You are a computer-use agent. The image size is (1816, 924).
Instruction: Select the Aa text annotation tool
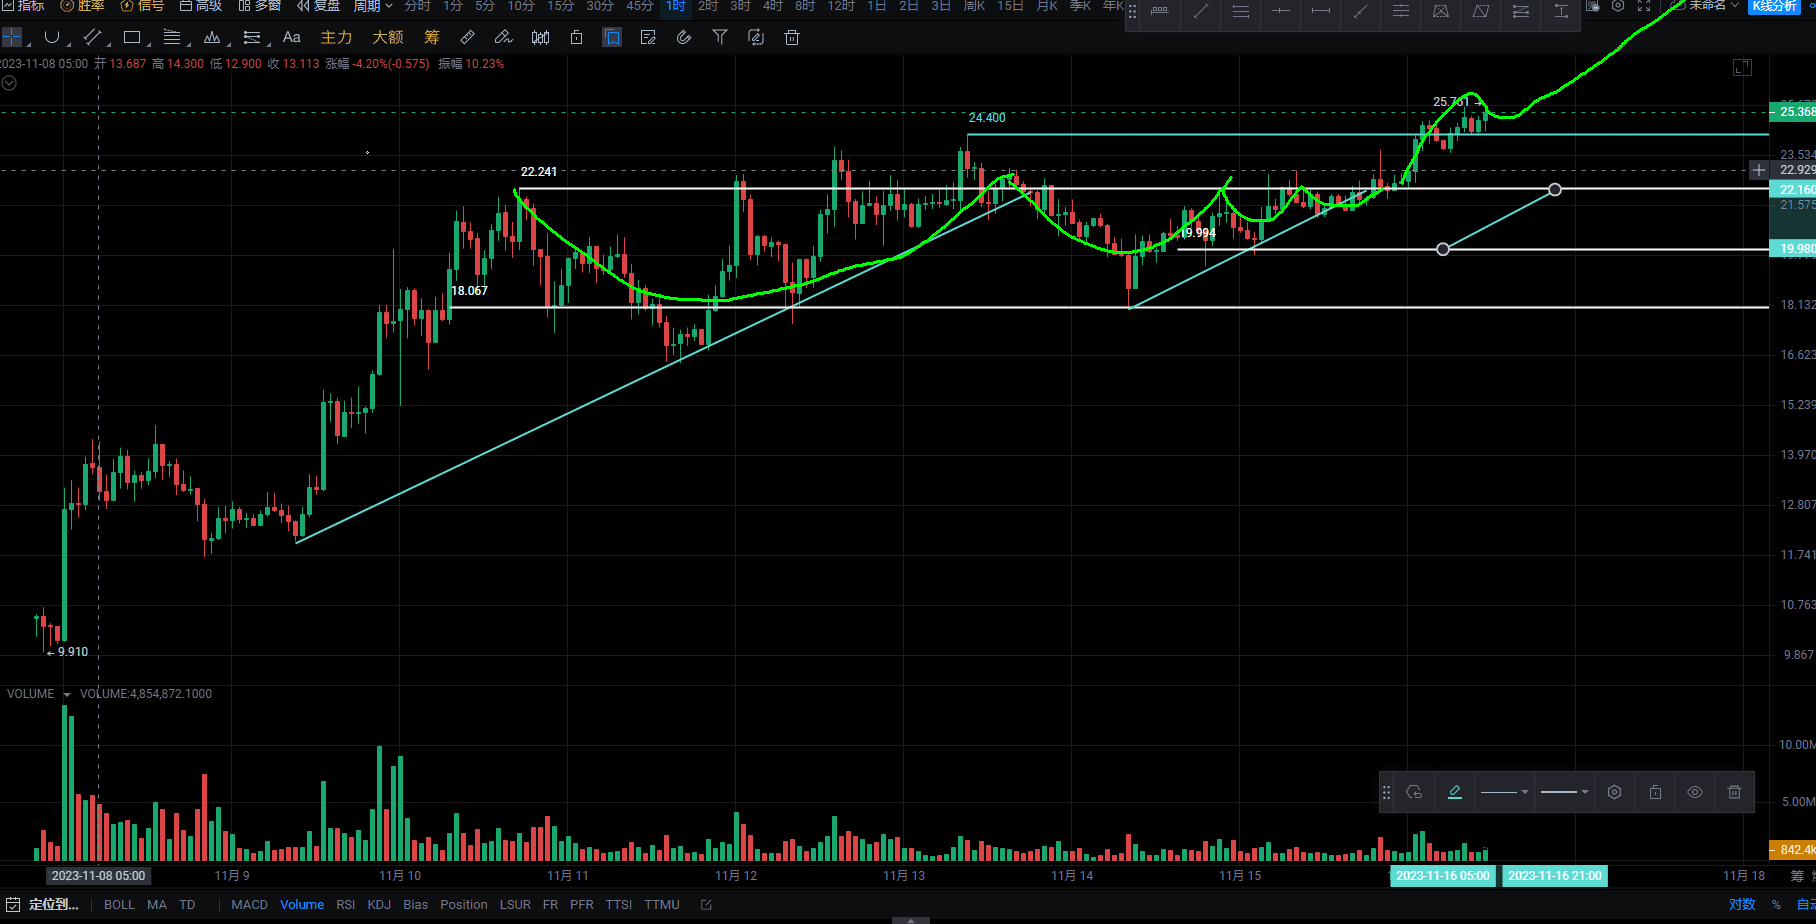point(292,37)
